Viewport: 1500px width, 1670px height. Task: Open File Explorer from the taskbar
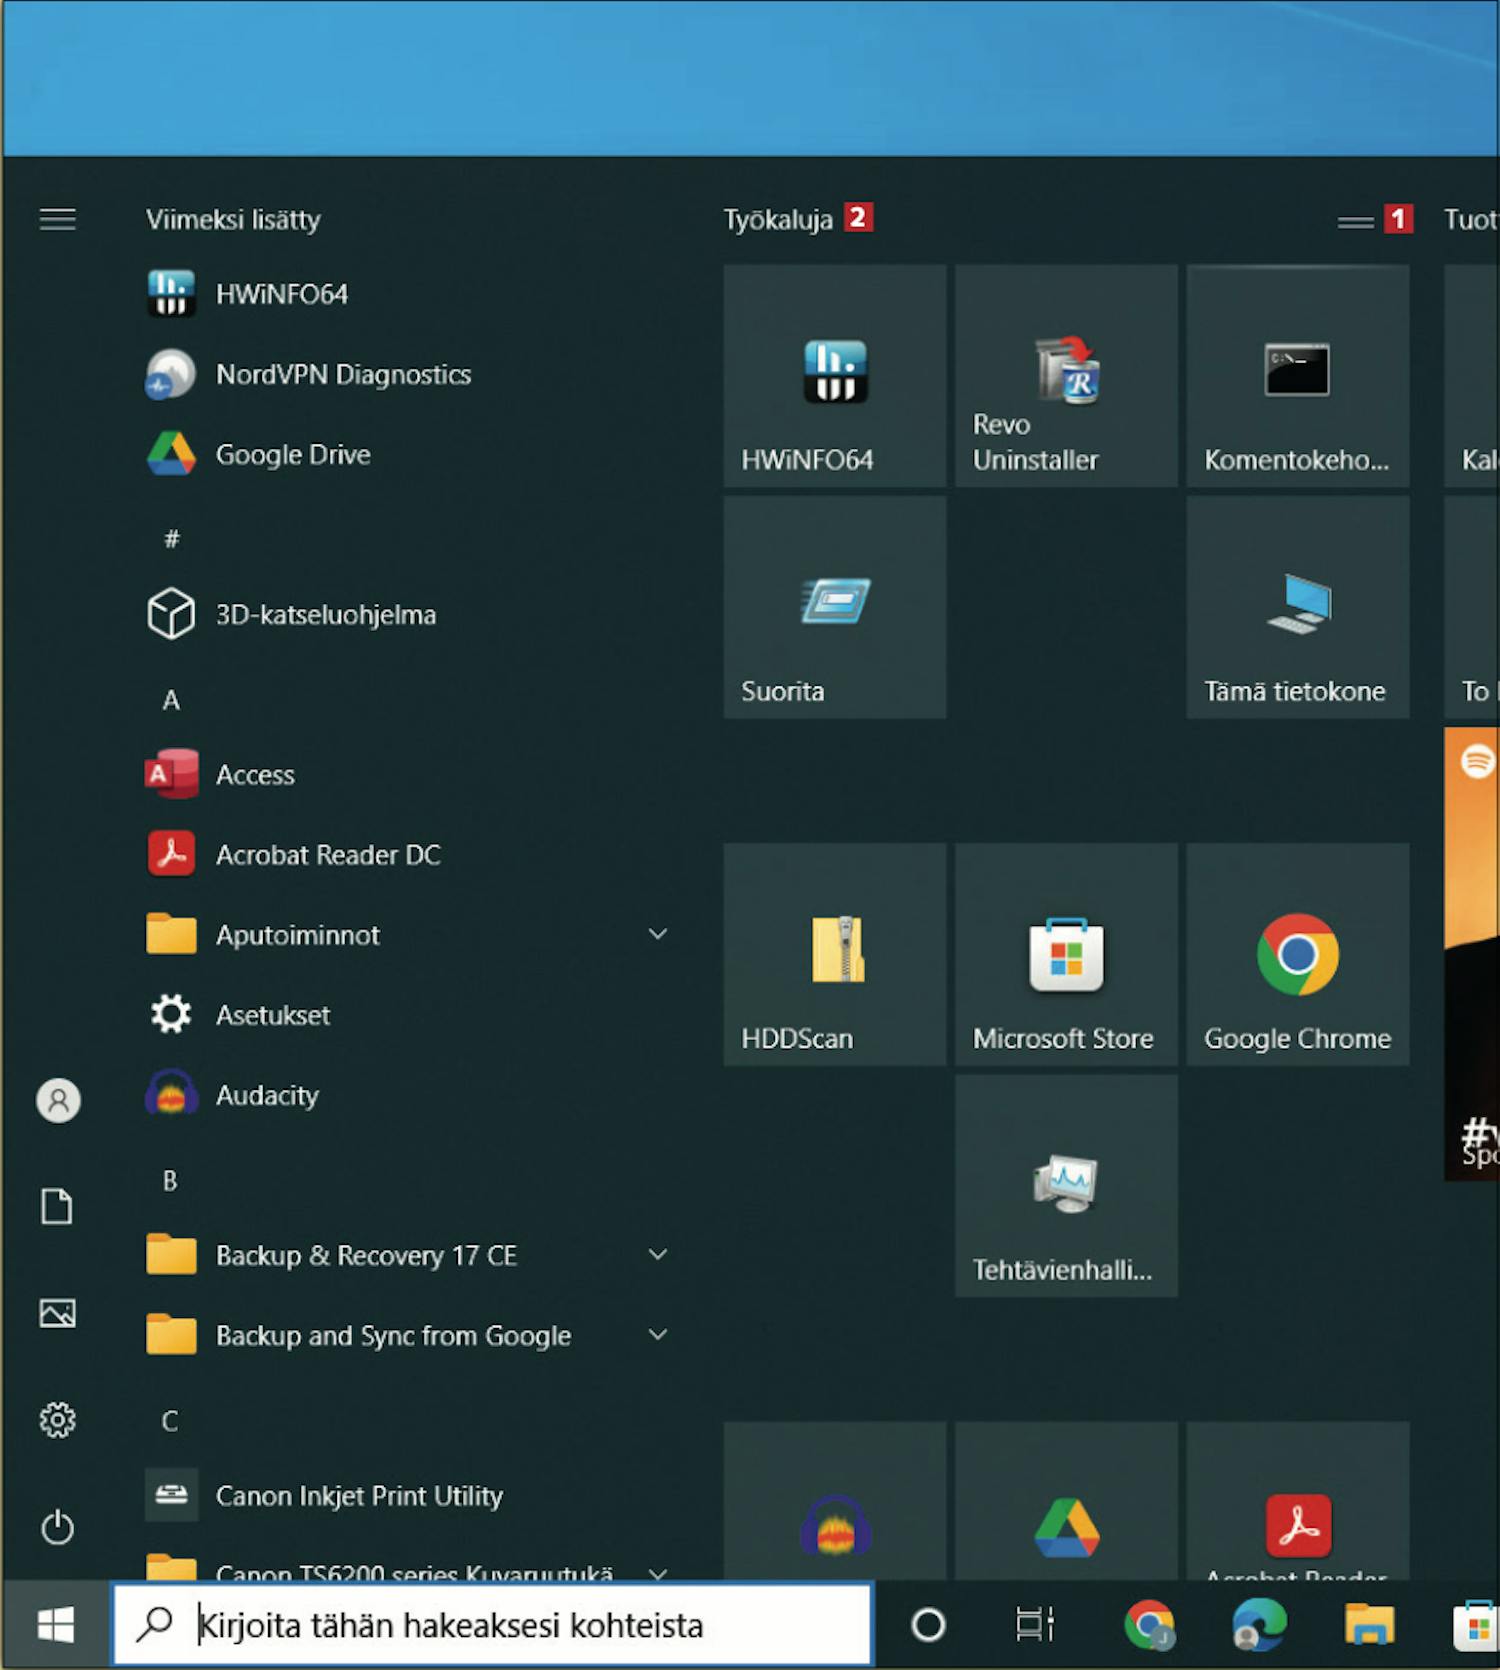click(1369, 1625)
